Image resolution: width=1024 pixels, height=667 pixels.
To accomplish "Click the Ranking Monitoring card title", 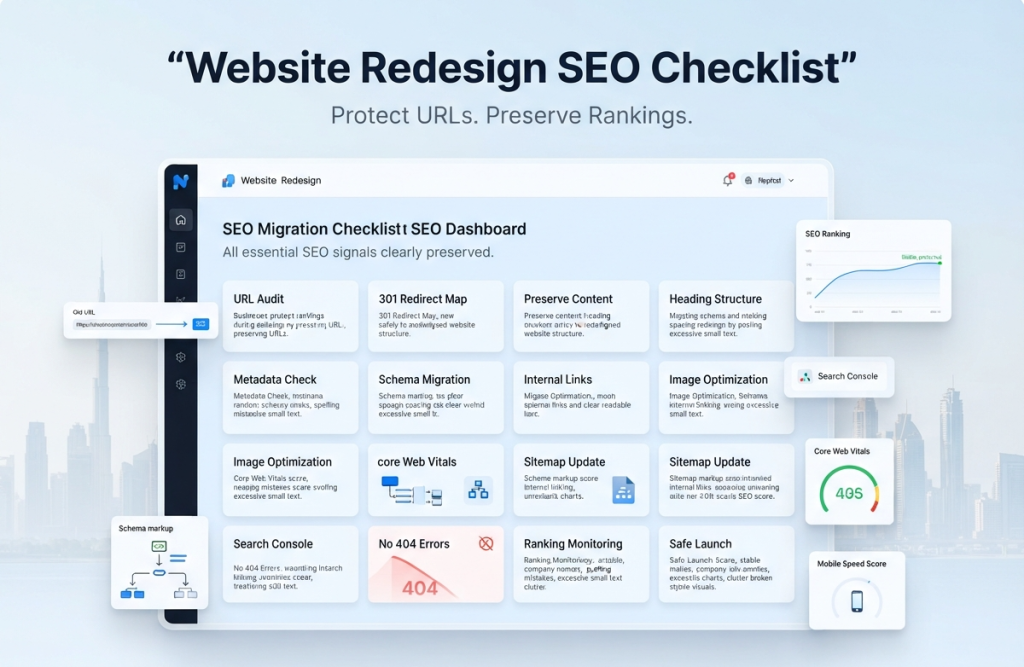I will coord(573,544).
